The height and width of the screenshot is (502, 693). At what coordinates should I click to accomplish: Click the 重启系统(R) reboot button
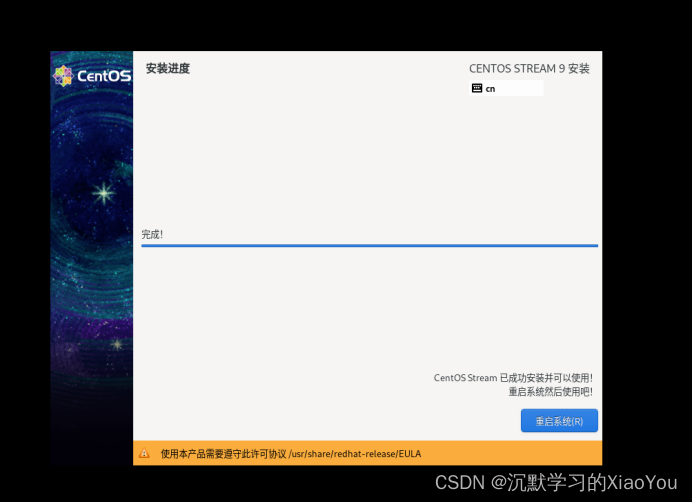tap(559, 421)
